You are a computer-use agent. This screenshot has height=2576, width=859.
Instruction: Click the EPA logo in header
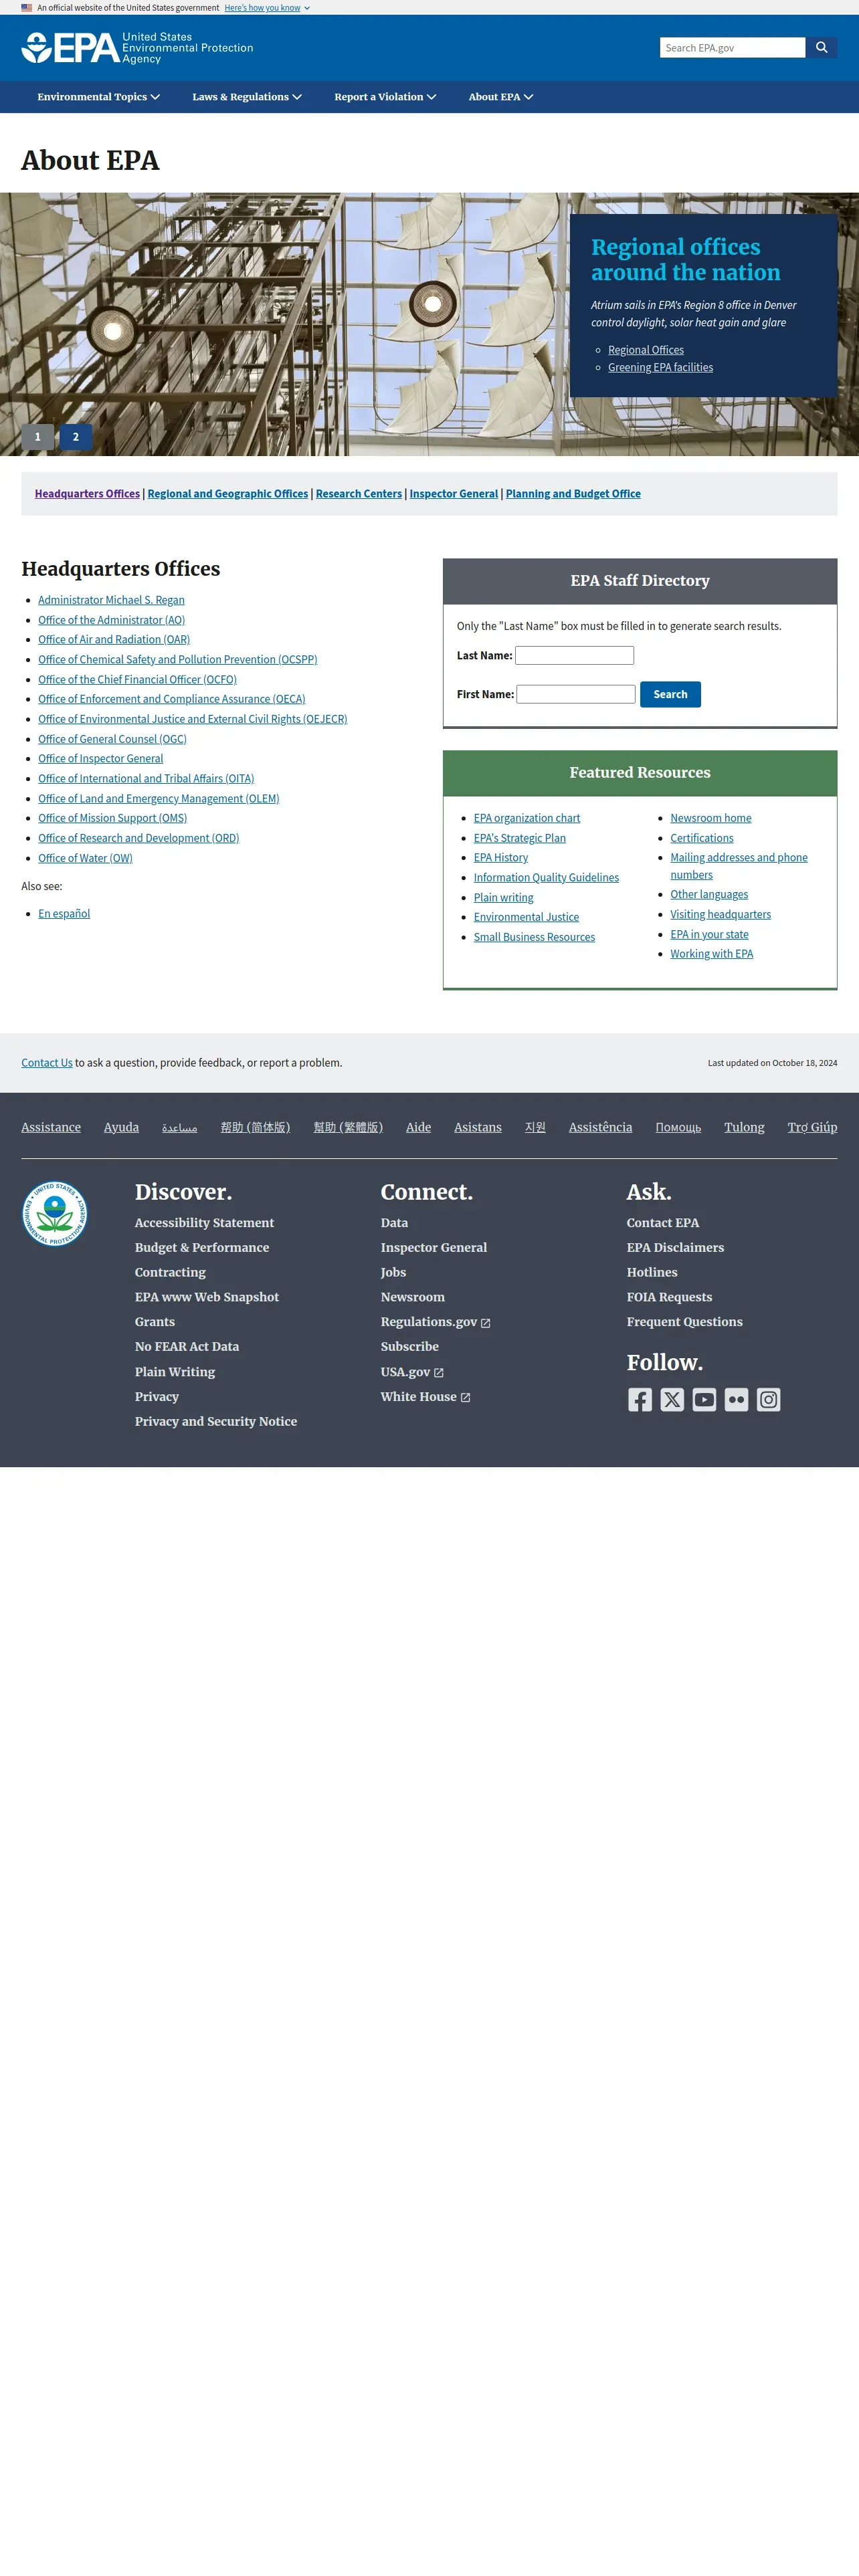pos(137,48)
